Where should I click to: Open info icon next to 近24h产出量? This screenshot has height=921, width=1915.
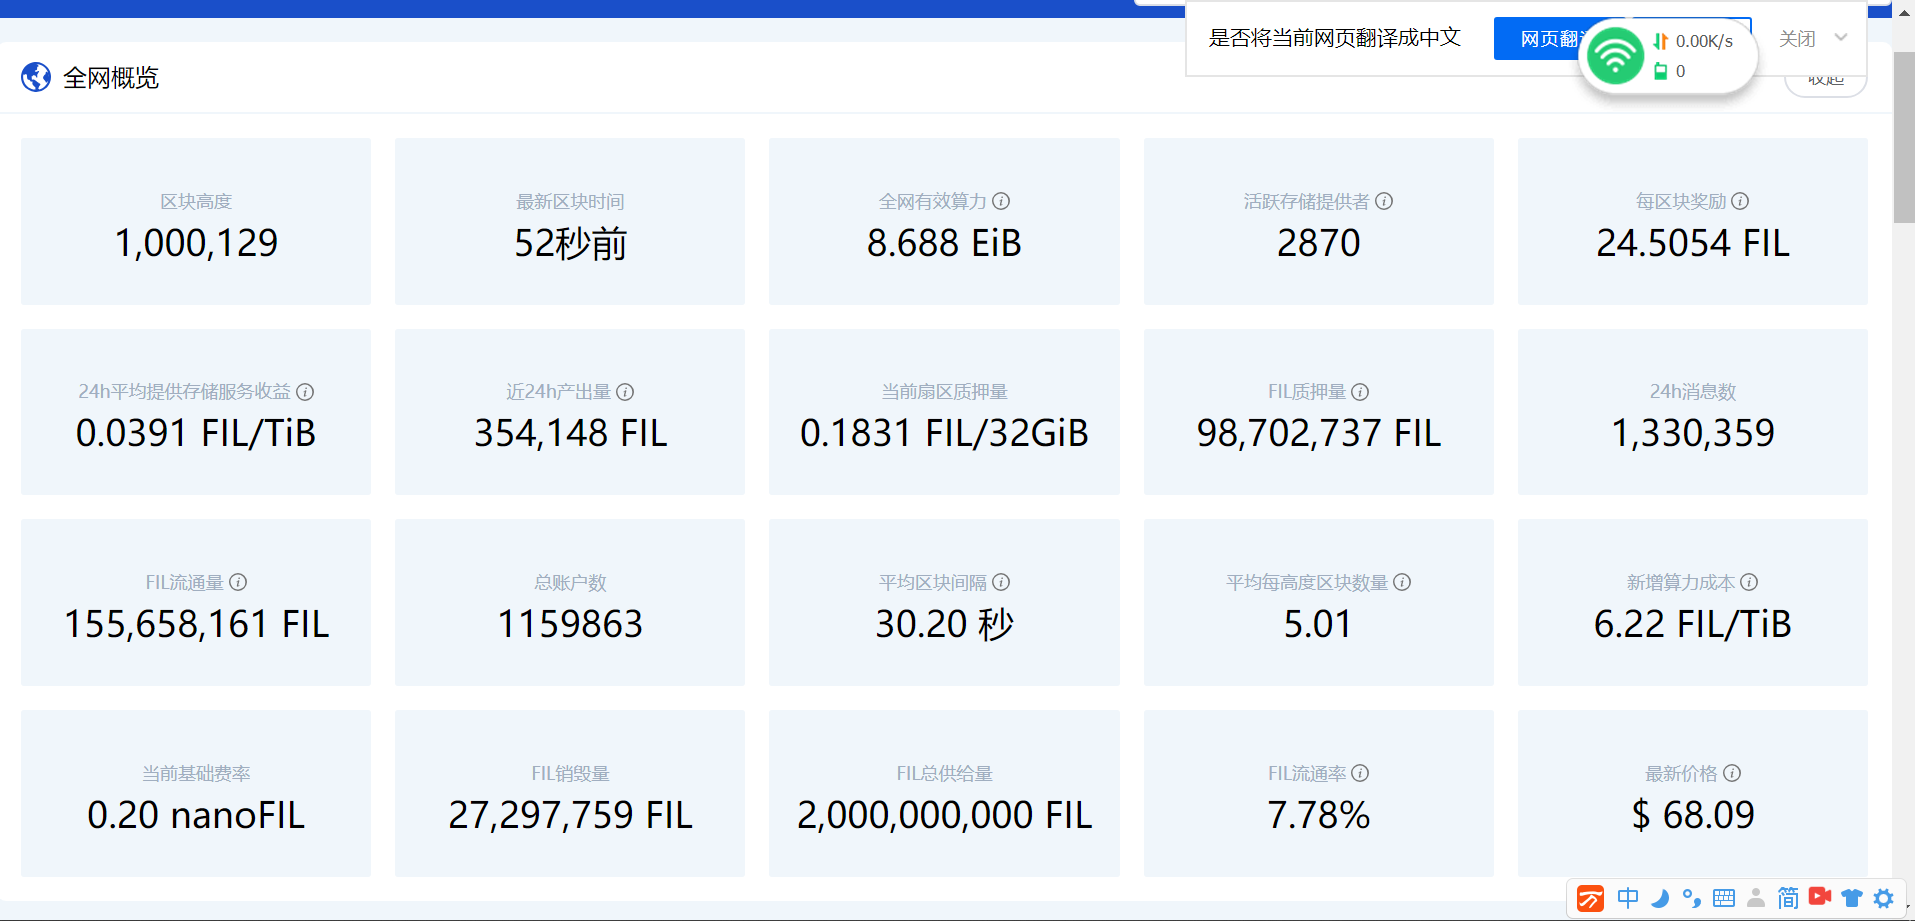pyautogui.click(x=625, y=392)
